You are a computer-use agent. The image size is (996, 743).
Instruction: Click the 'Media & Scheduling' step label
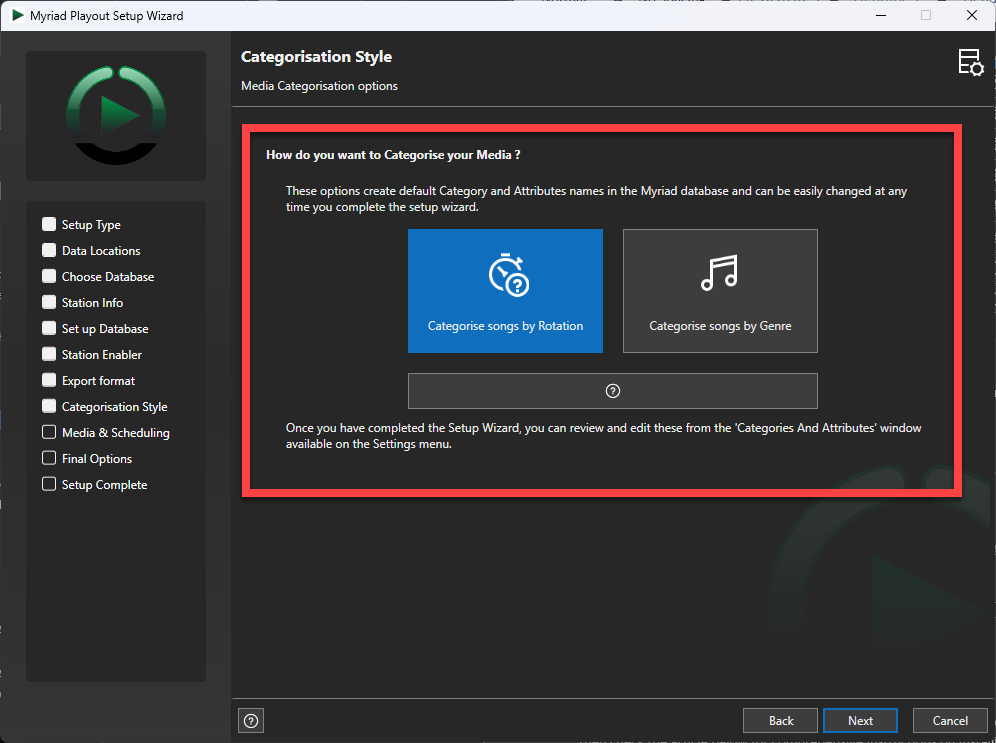tap(116, 433)
